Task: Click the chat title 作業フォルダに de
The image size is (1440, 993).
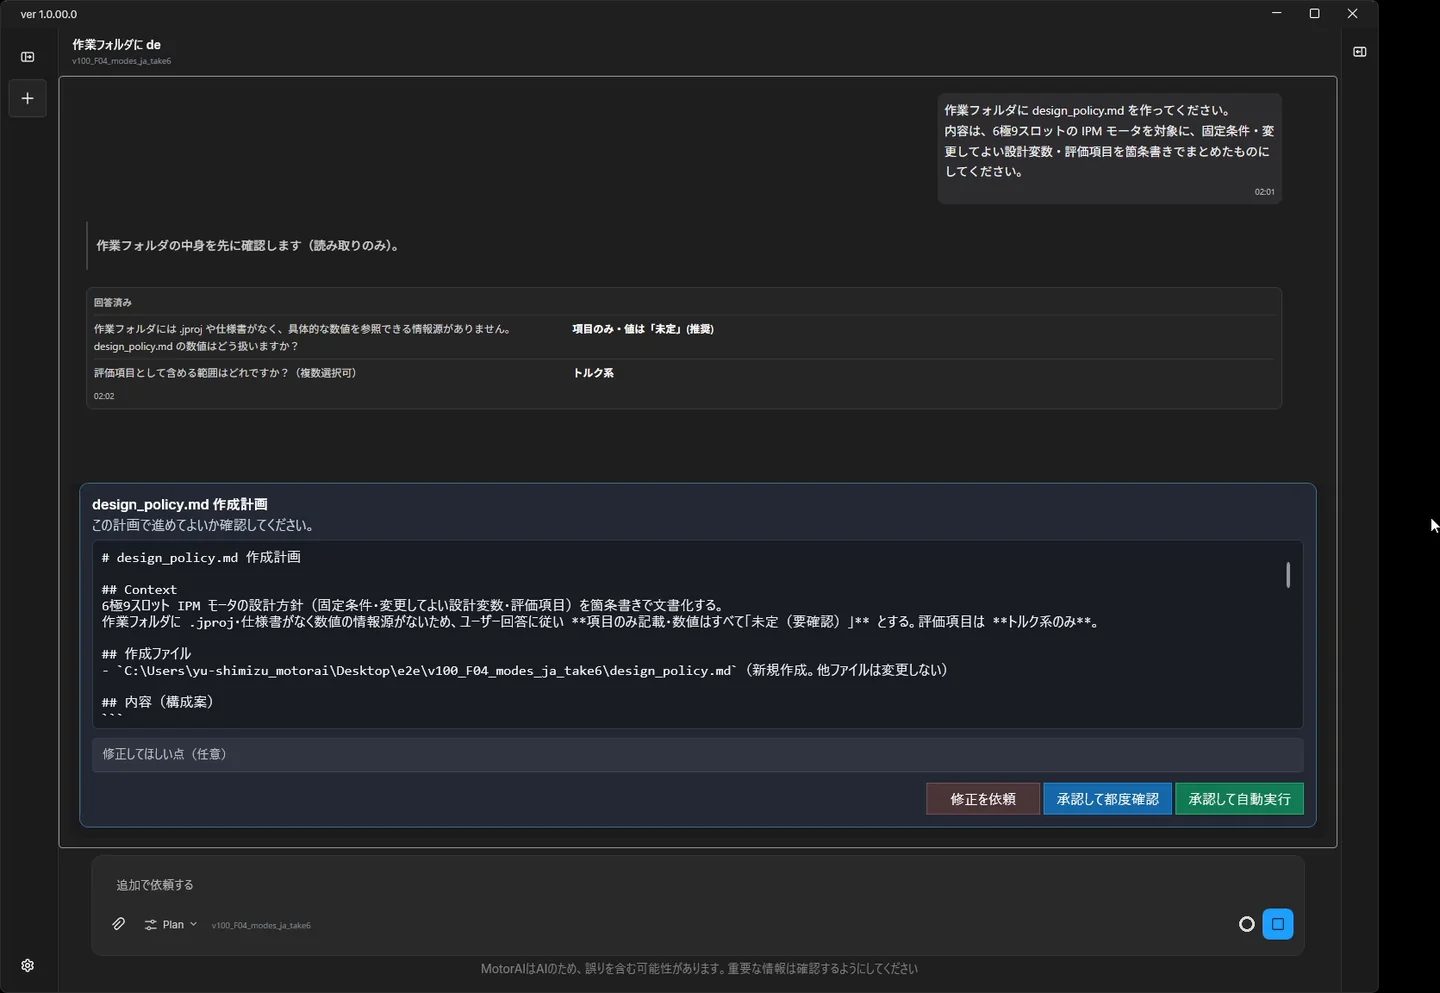Action: click(x=116, y=45)
